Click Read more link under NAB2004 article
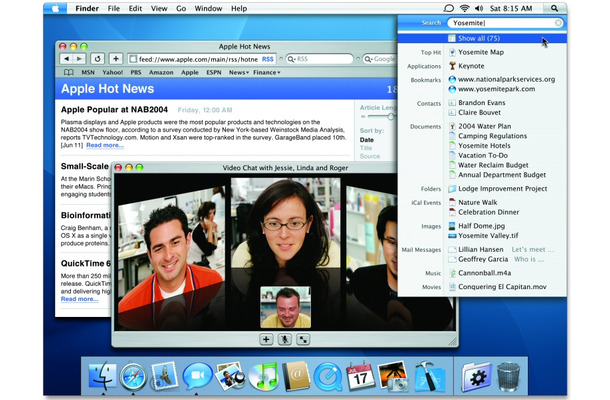 click(105, 145)
